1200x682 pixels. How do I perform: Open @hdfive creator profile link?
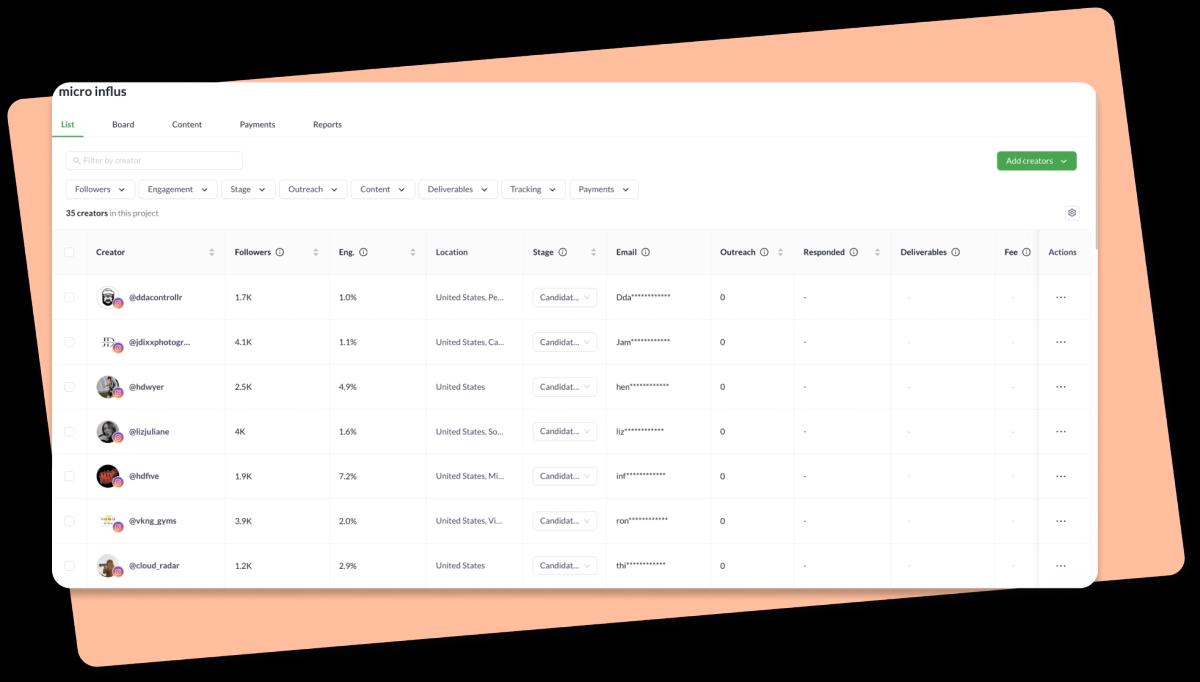click(x=144, y=476)
